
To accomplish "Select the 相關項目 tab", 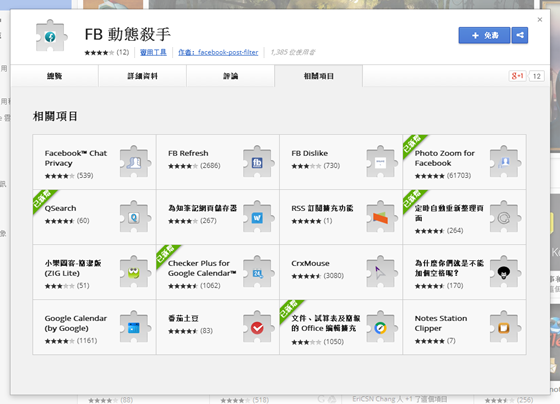I will point(319,76).
